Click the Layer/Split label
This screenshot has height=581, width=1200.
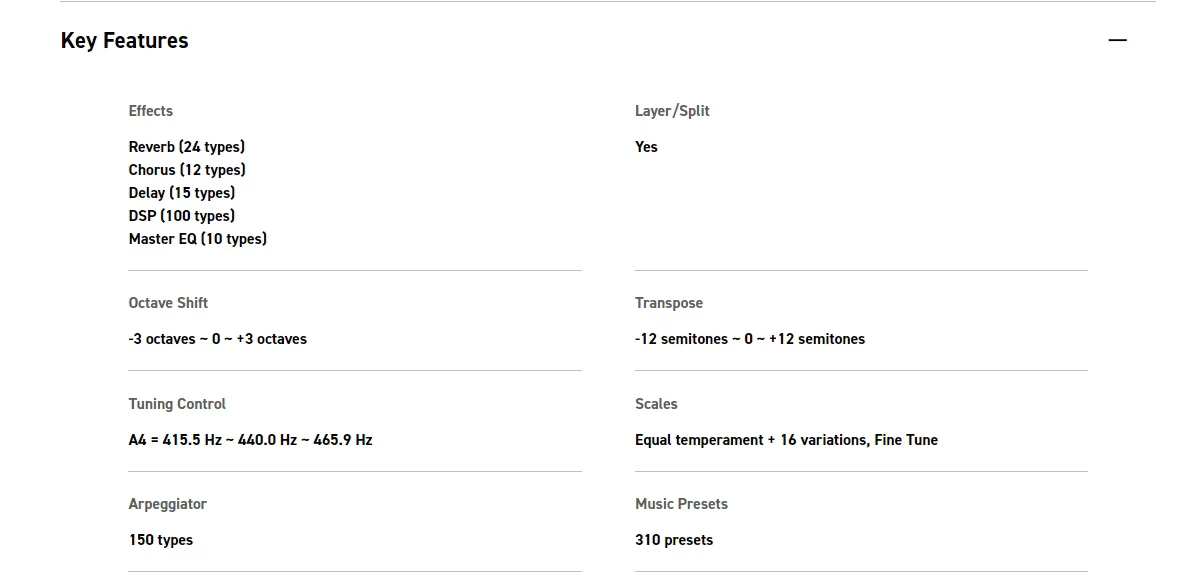click(x=672, y=111)
